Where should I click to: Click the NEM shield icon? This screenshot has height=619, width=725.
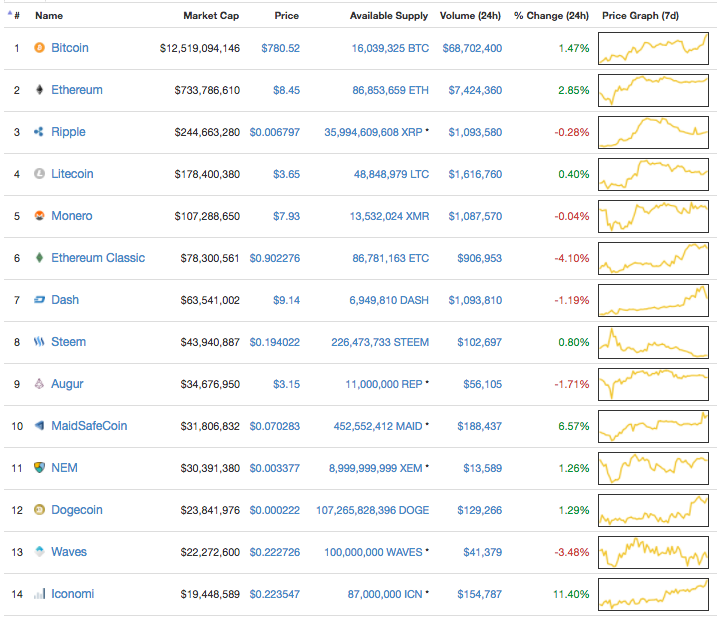[39, 468]
